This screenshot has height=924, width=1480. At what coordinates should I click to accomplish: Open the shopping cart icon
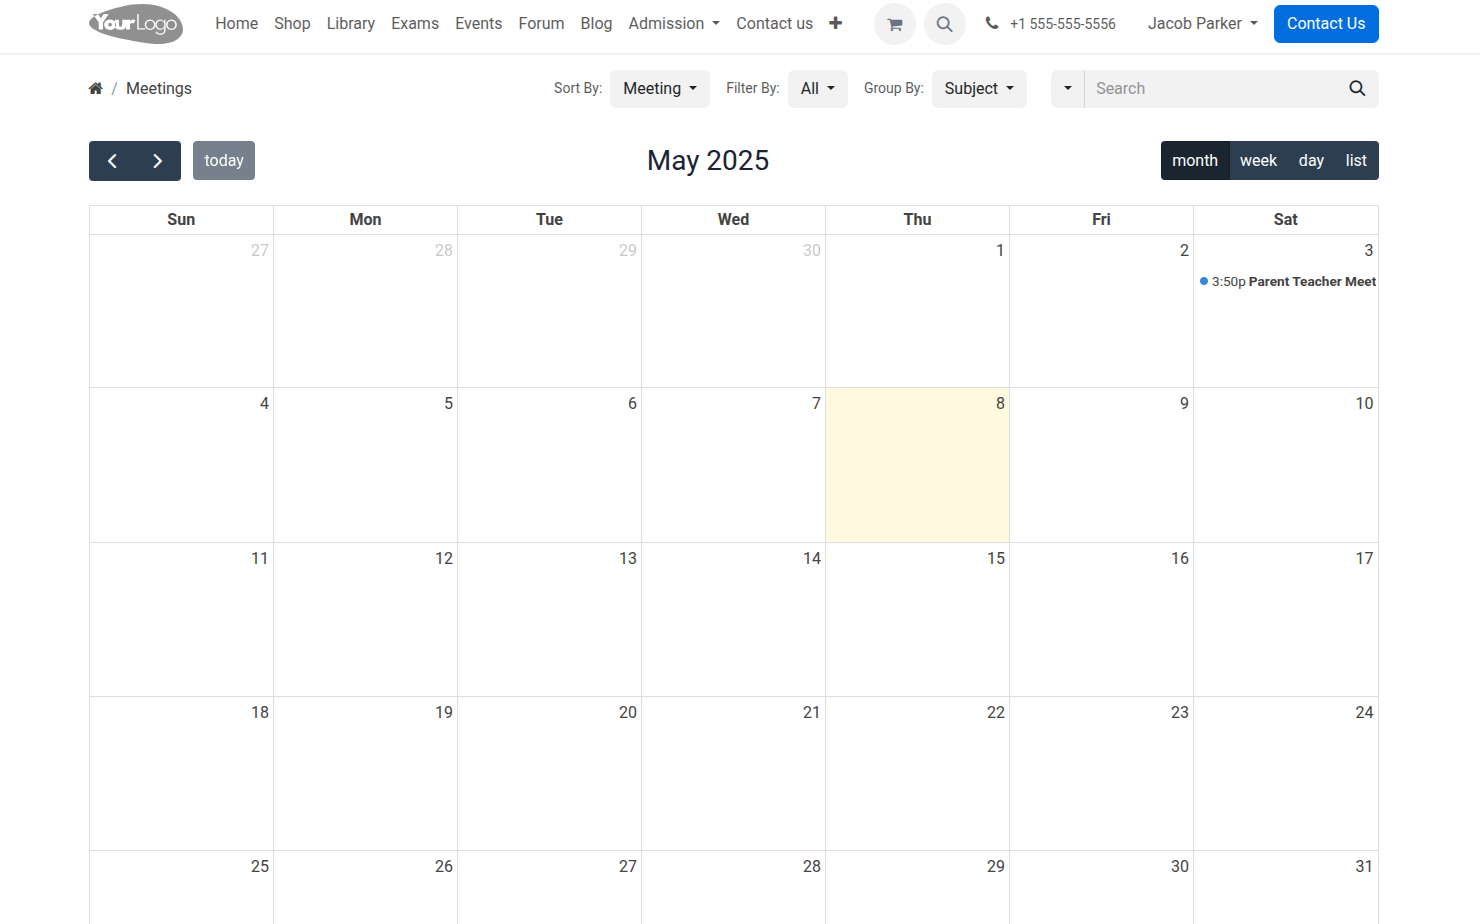point(894,24)
